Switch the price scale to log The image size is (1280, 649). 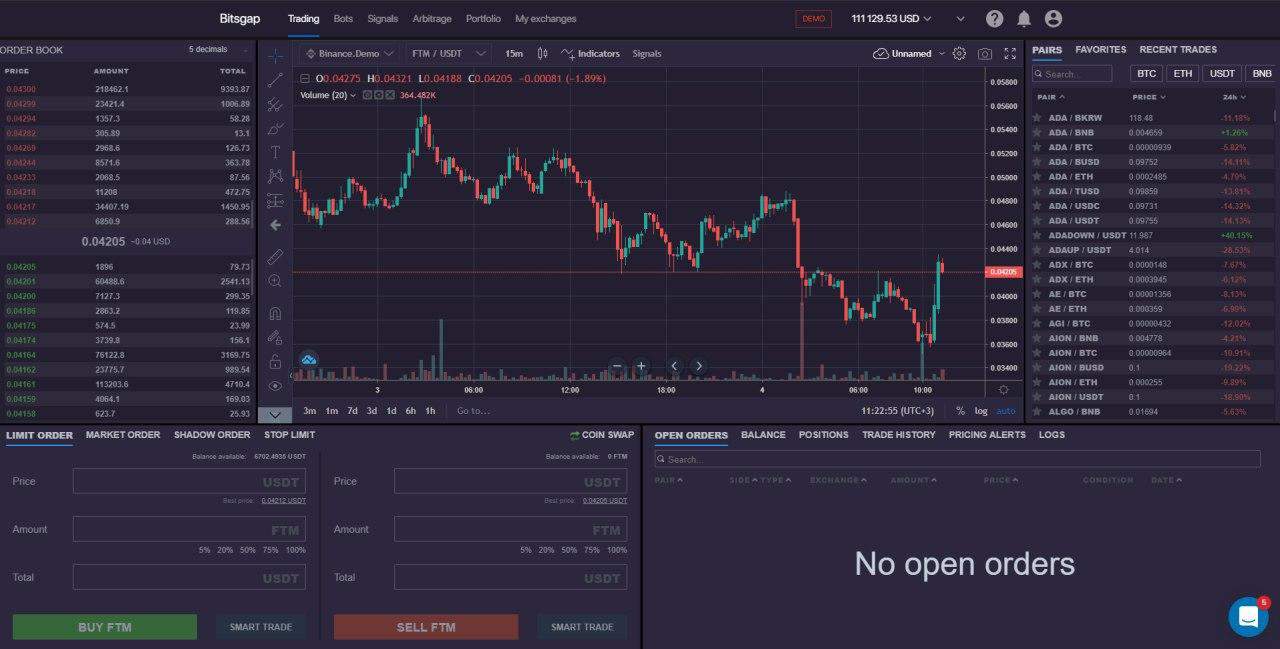[982, 411]
